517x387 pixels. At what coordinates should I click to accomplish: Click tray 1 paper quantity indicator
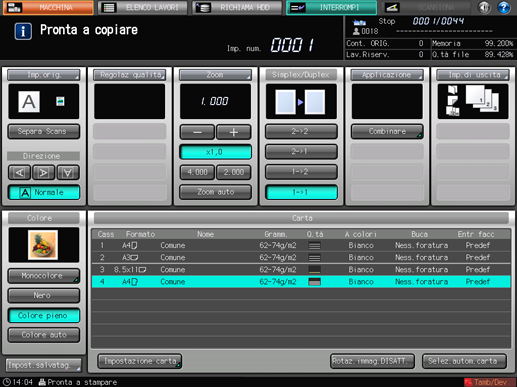click(314, 246)
